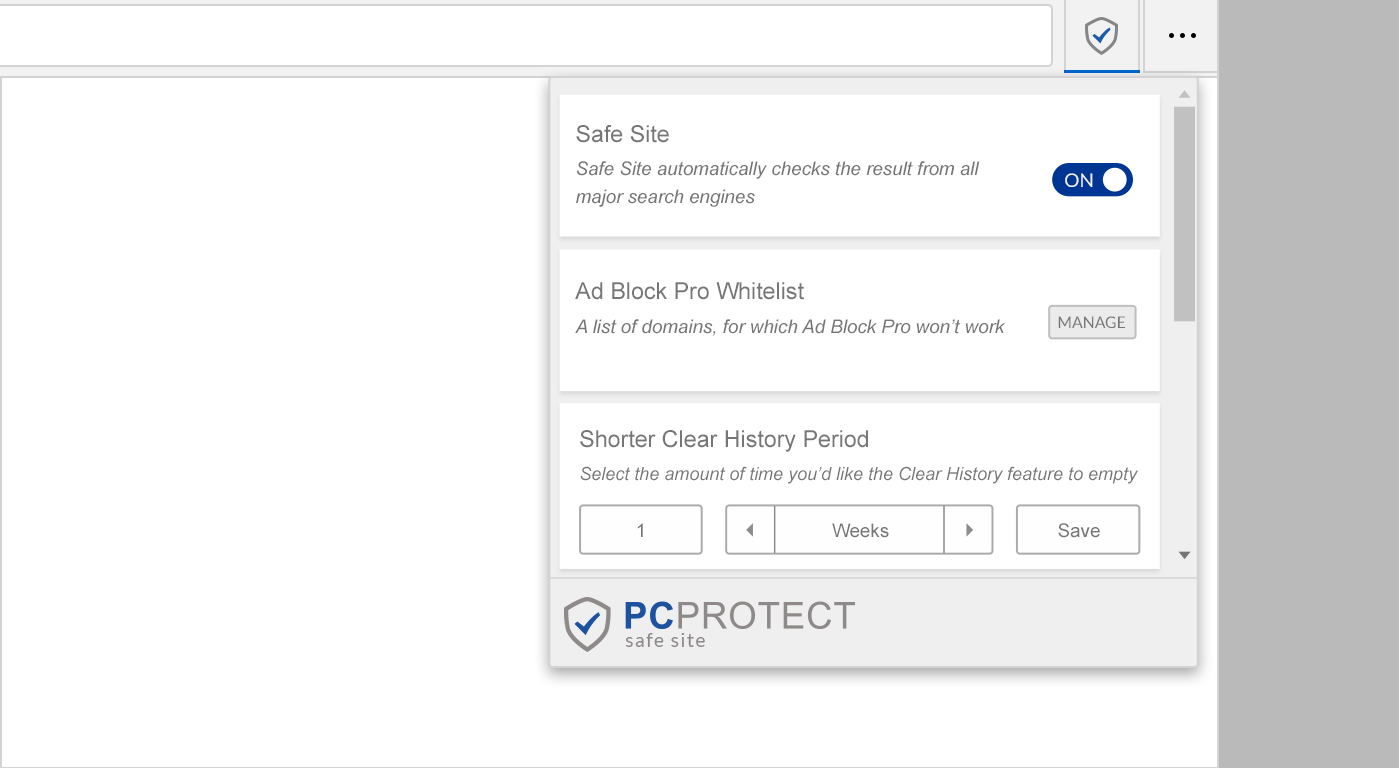Click MANAGE for Ad Block Pro Whitelist

pyautogui.click(x=1091, y=322)
